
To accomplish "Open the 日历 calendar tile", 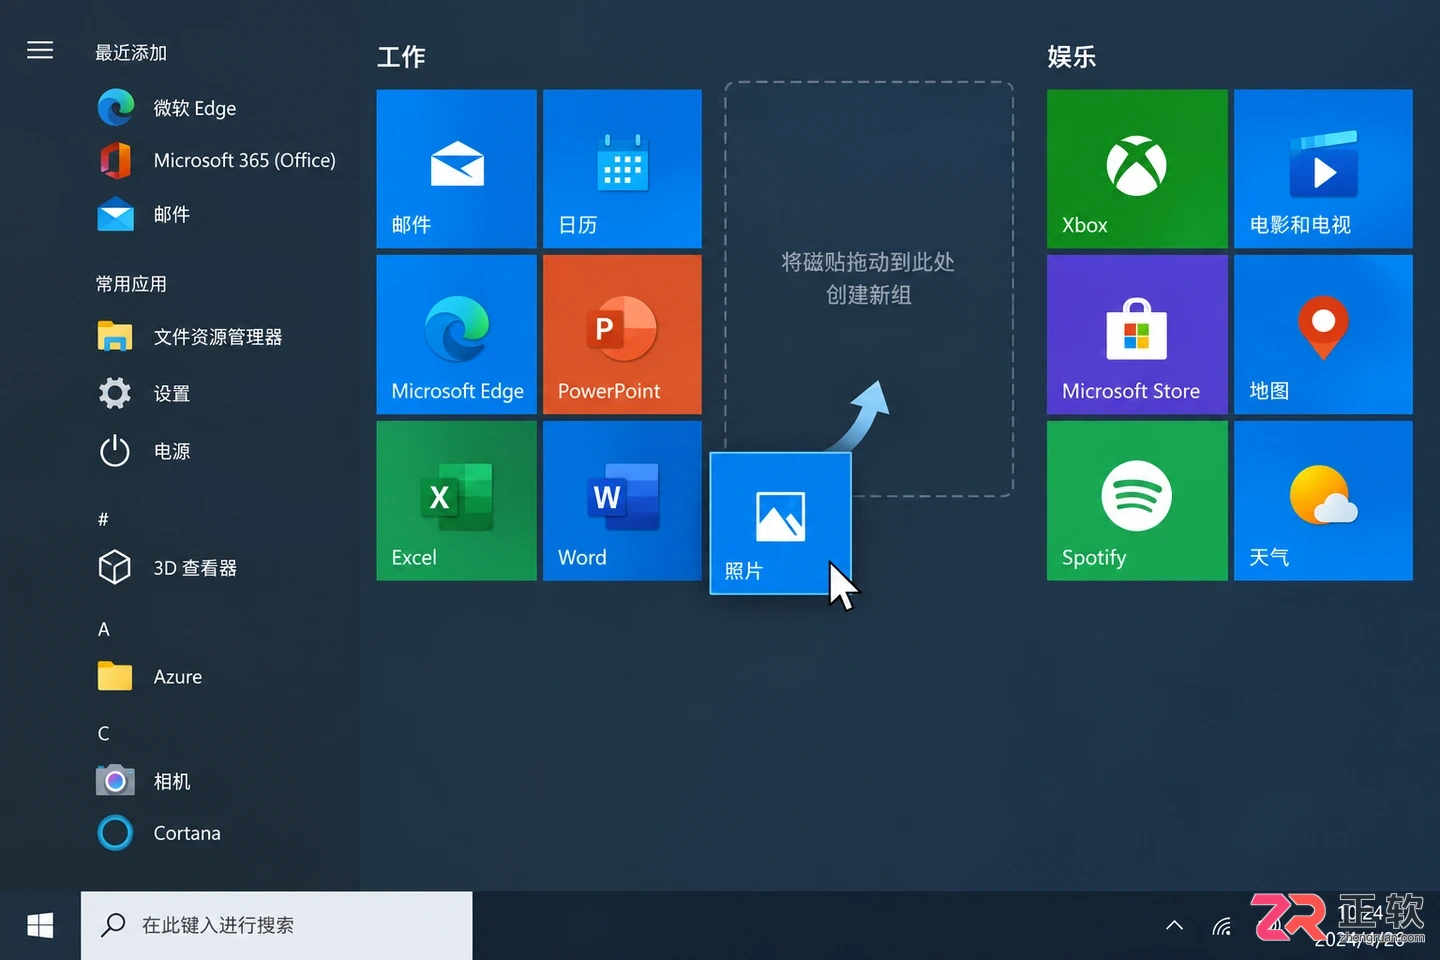I will (622, 169).
